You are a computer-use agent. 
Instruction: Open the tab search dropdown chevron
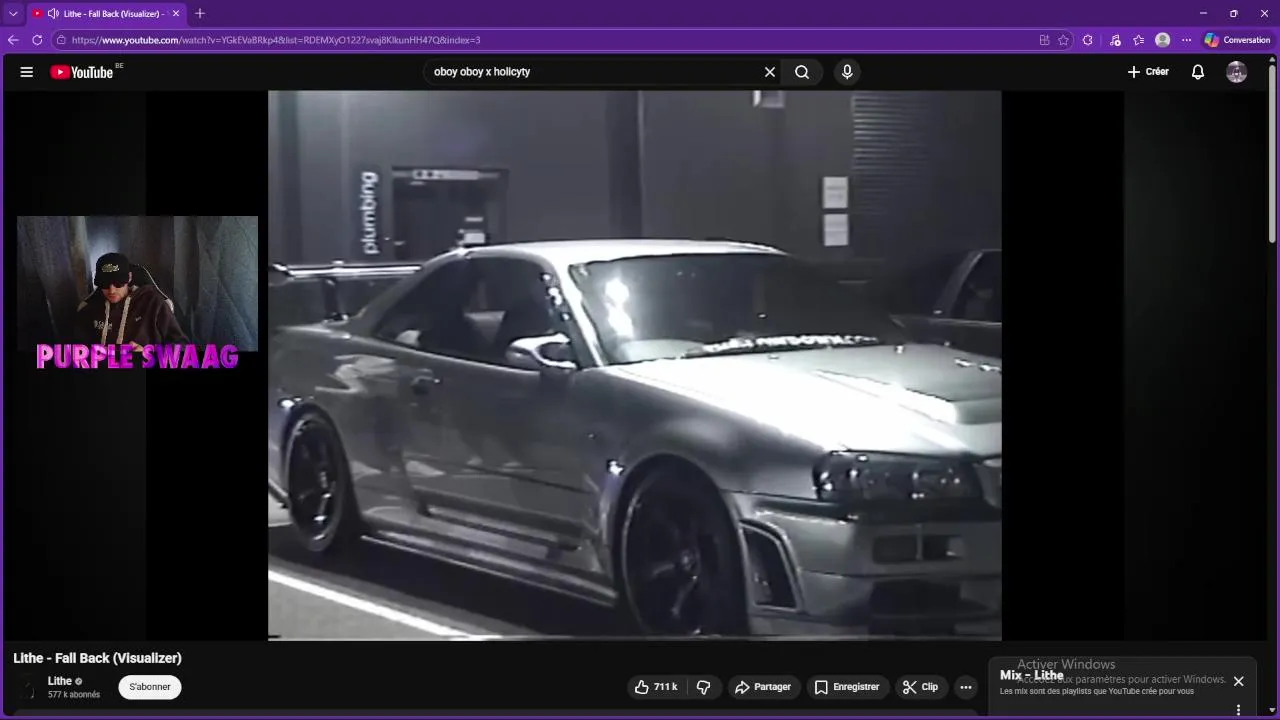pos(13,13)
